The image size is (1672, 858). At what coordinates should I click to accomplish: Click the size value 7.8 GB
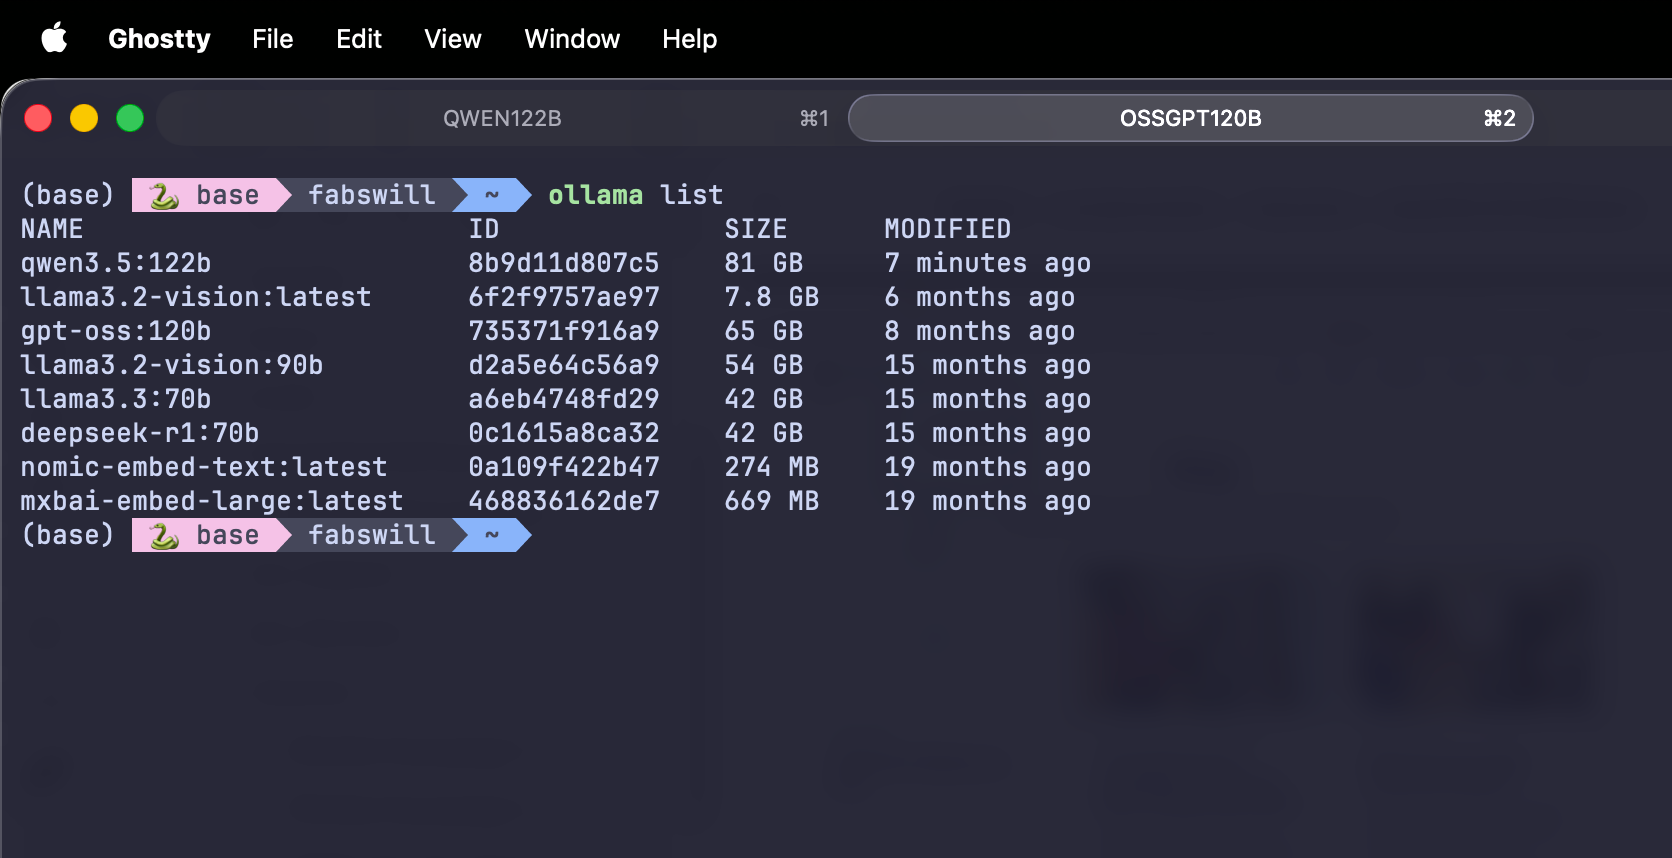click(x=772, y=297)
